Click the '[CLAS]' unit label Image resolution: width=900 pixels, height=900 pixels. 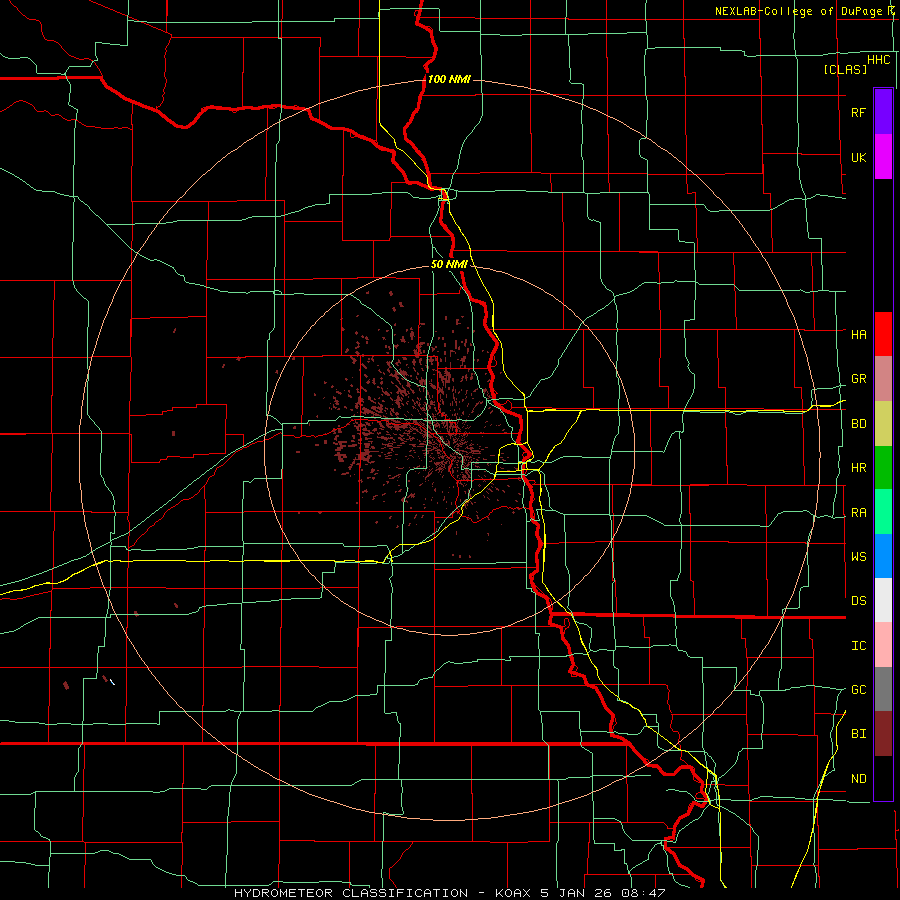tap(845, 70)
